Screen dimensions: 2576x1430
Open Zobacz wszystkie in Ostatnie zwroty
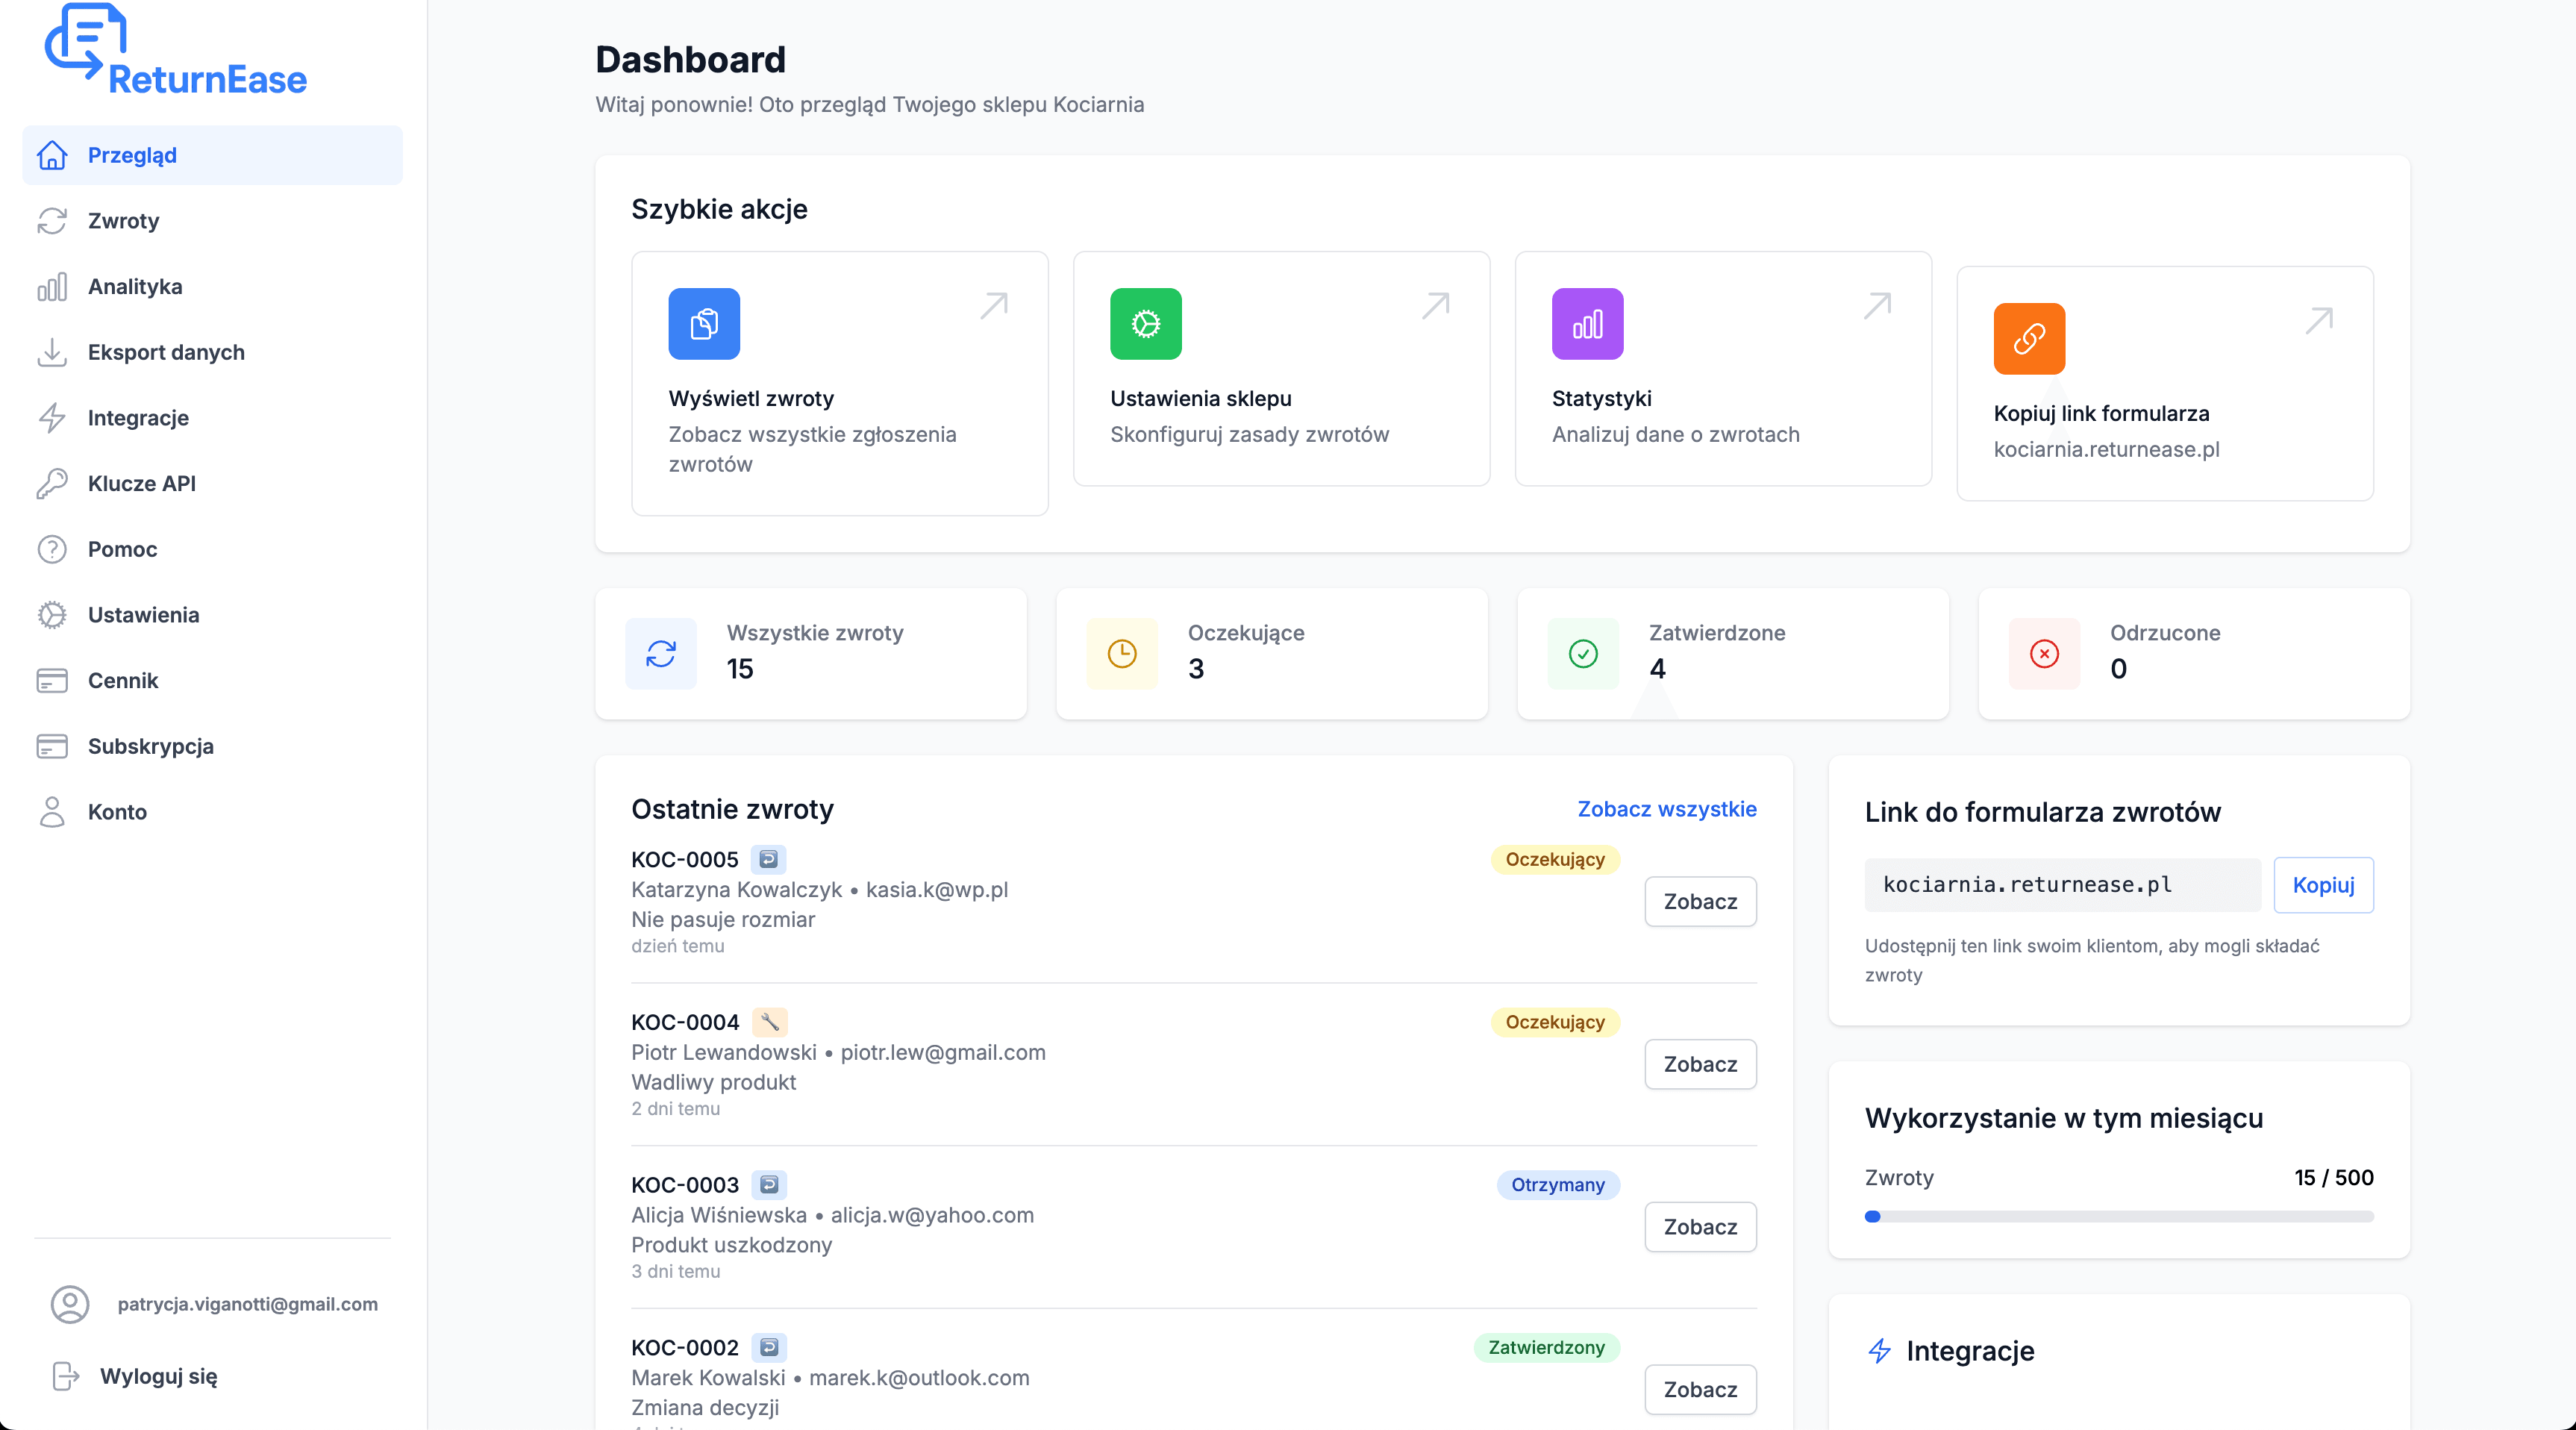click(1665, 810)
